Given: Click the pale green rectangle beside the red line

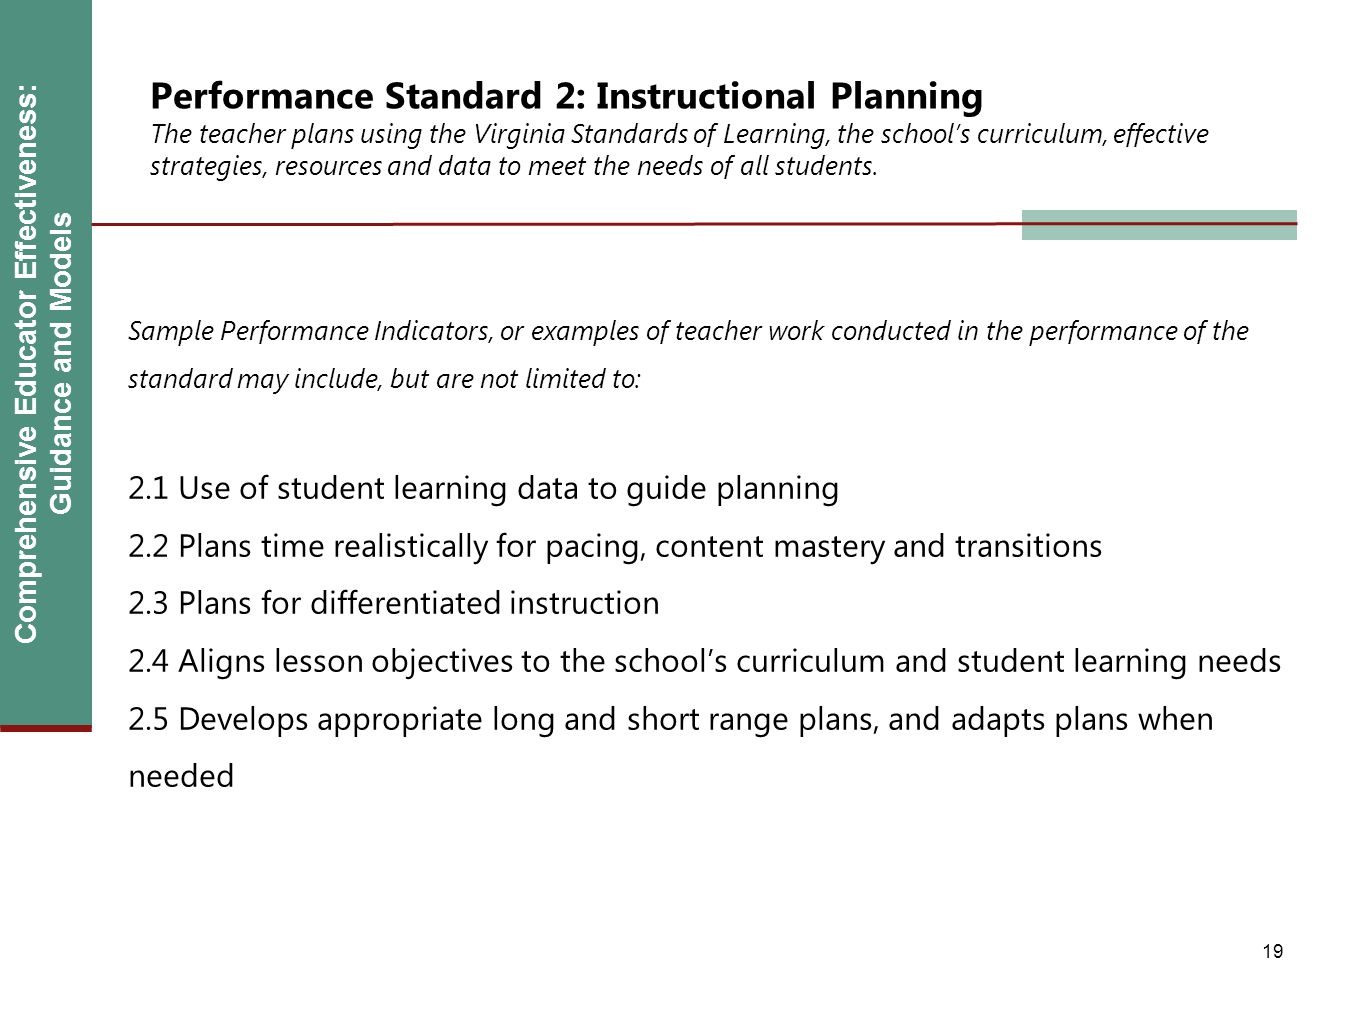Looking at the screenshot, I should [x=1159, y=225].
